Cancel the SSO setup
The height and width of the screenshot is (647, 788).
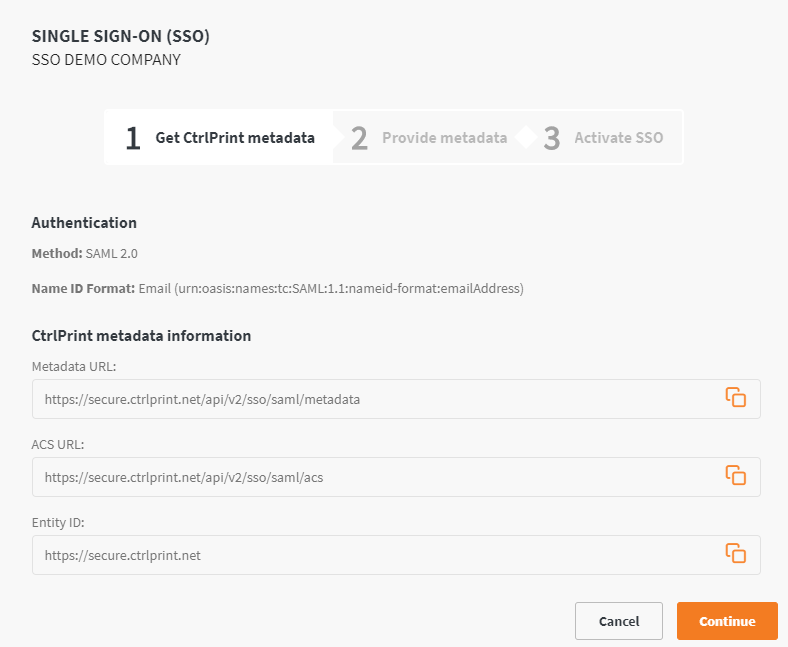click(x=619, y=621)
